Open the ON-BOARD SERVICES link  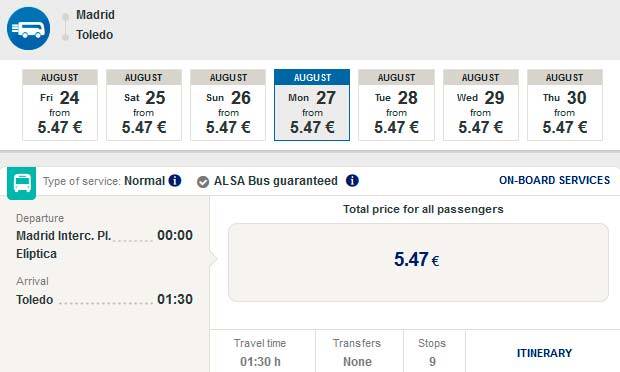pos(554,180)
